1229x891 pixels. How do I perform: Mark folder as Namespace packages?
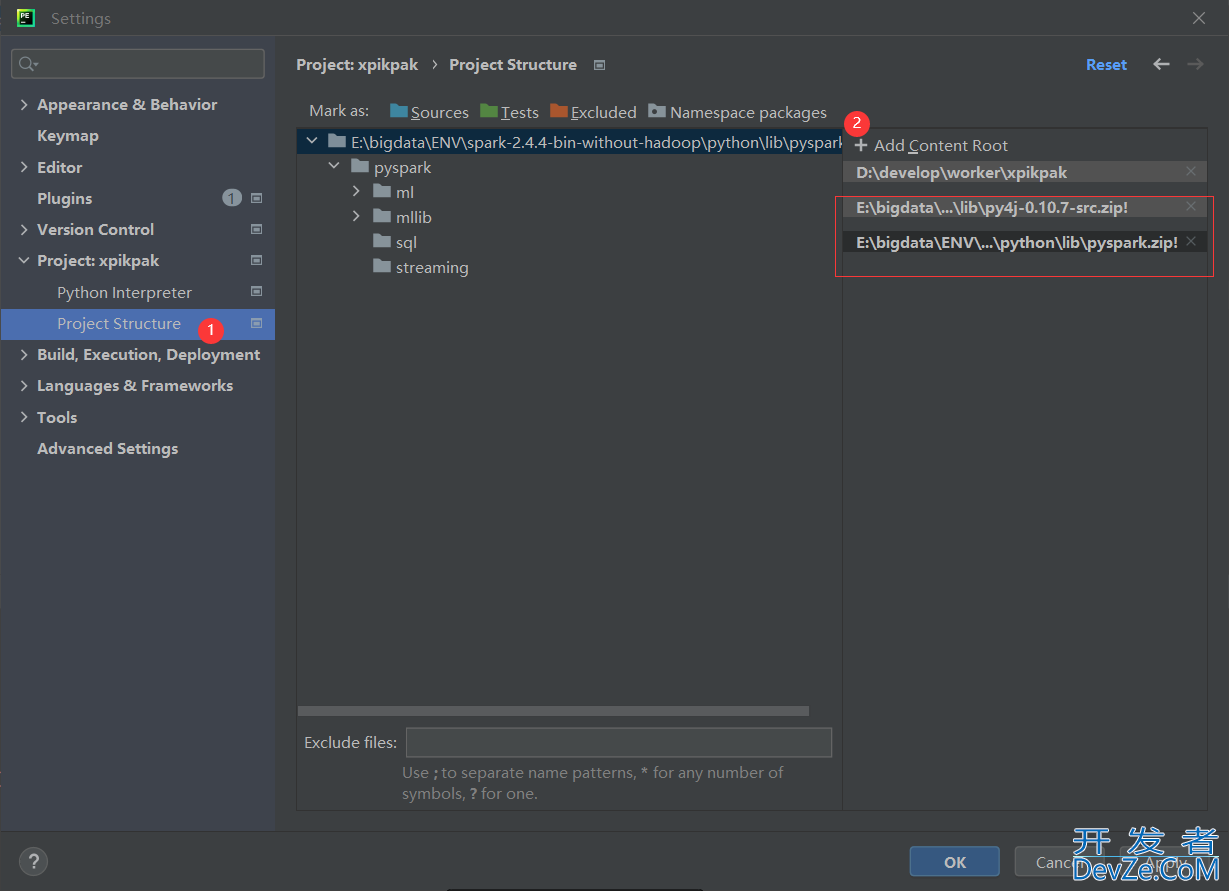[x=737, y=112]
